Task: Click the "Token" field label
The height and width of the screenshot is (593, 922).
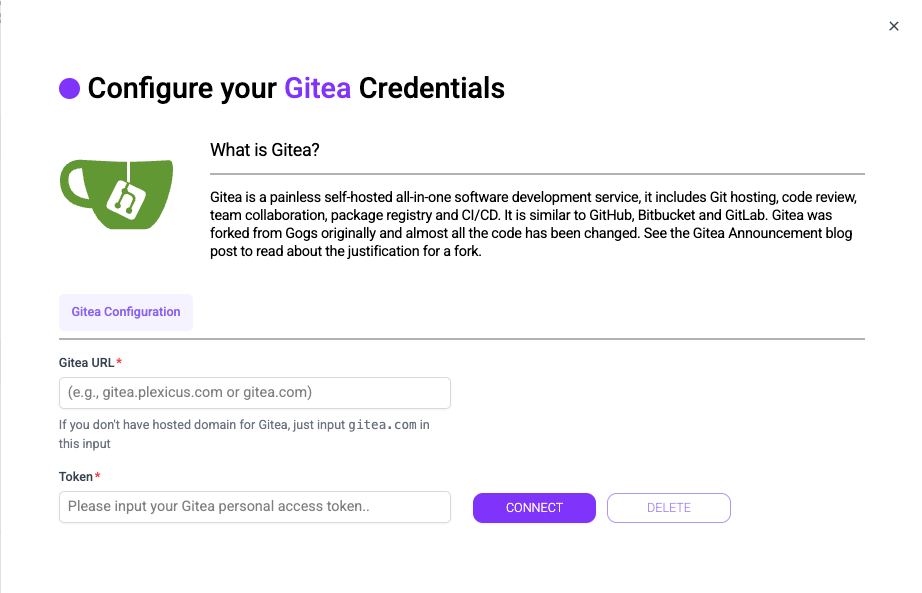Action: [75, 476]
